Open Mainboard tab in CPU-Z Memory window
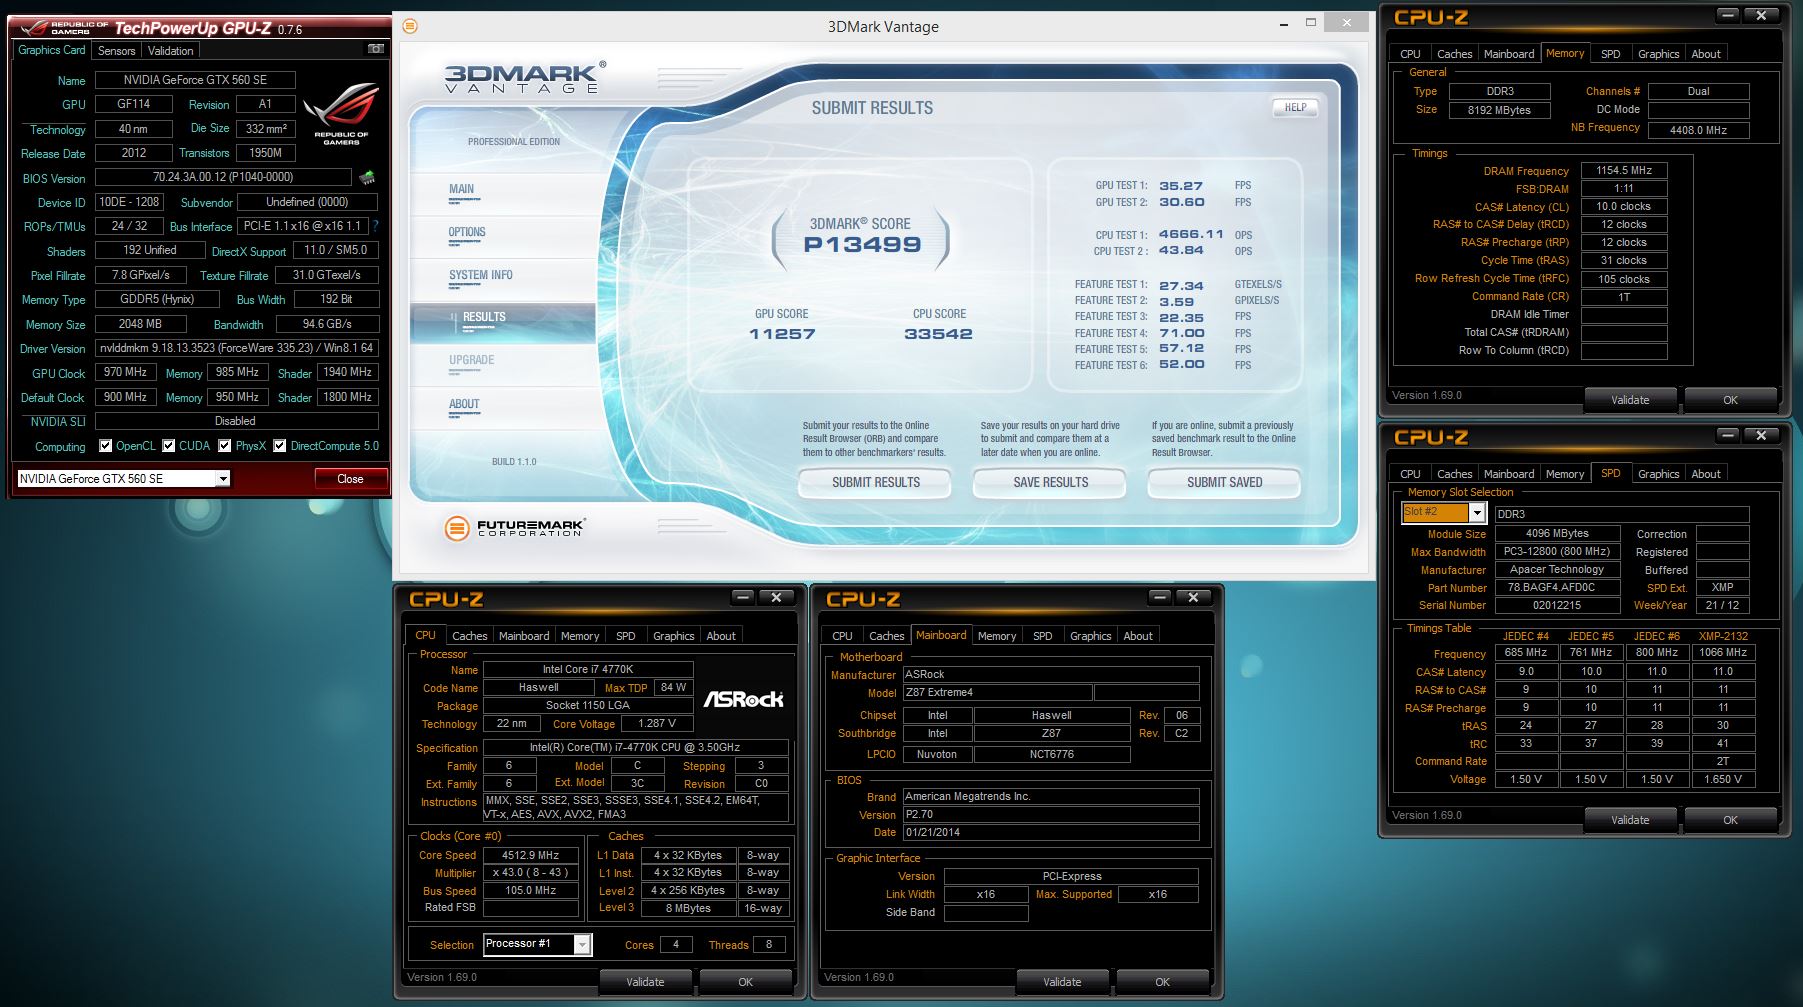The width and height of the screenshot is (1803, 1007). pyautogui.click(x=1508, y=54)
